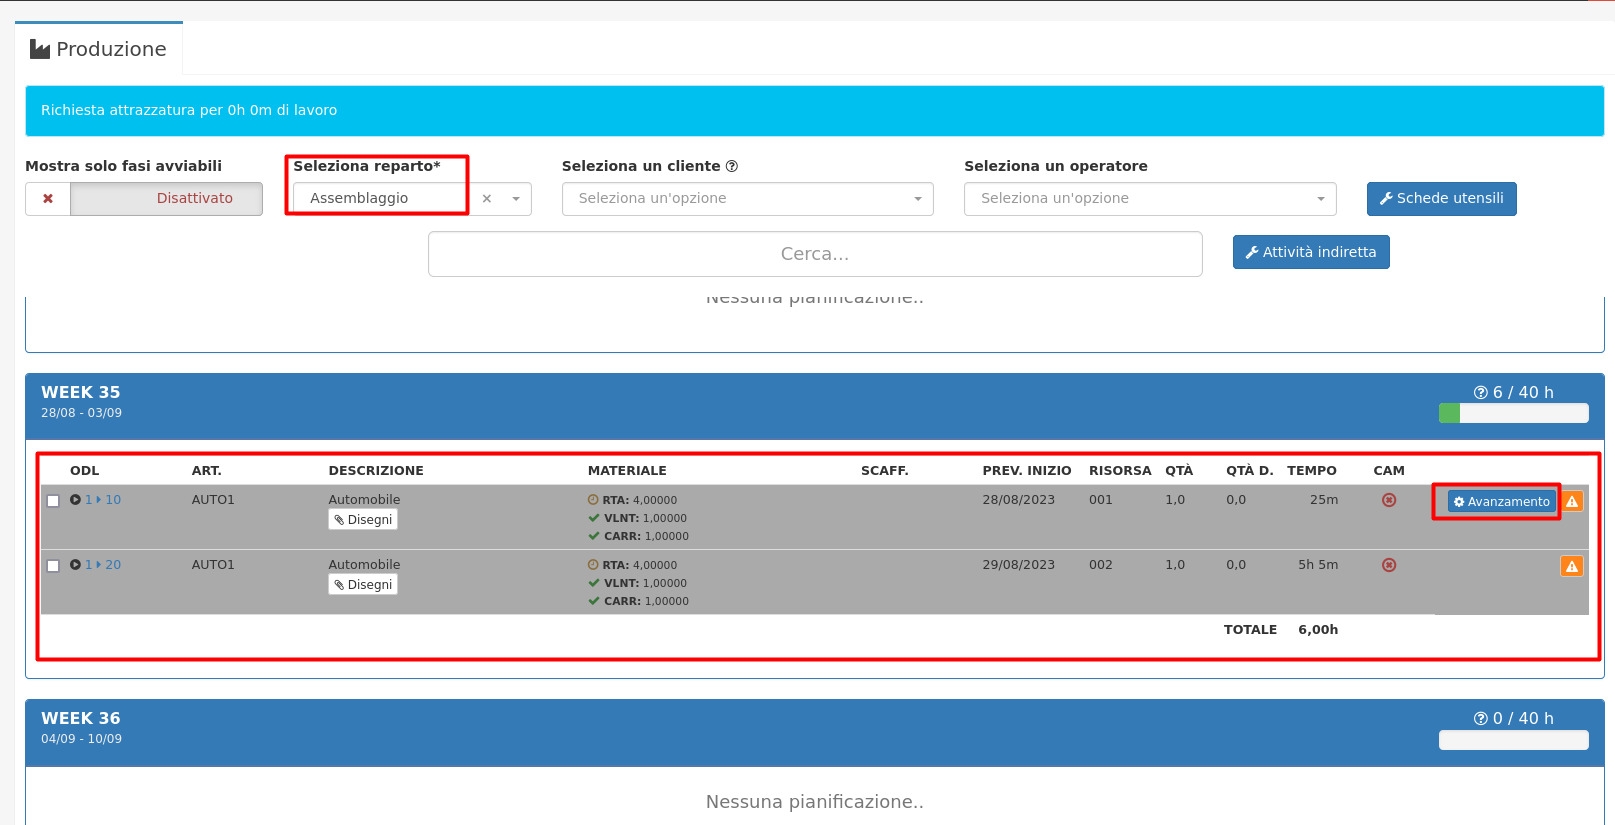1615x825 pixels.
Task: Click the red CAM status icon for 28/08/2023 row
Action: pyautogui.click(x=1388, y=500)
